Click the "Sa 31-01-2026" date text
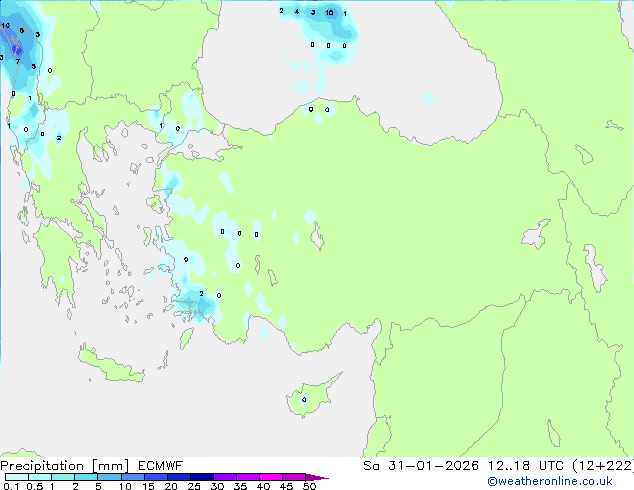Screen dimensions: 634x490 (421, 466)
